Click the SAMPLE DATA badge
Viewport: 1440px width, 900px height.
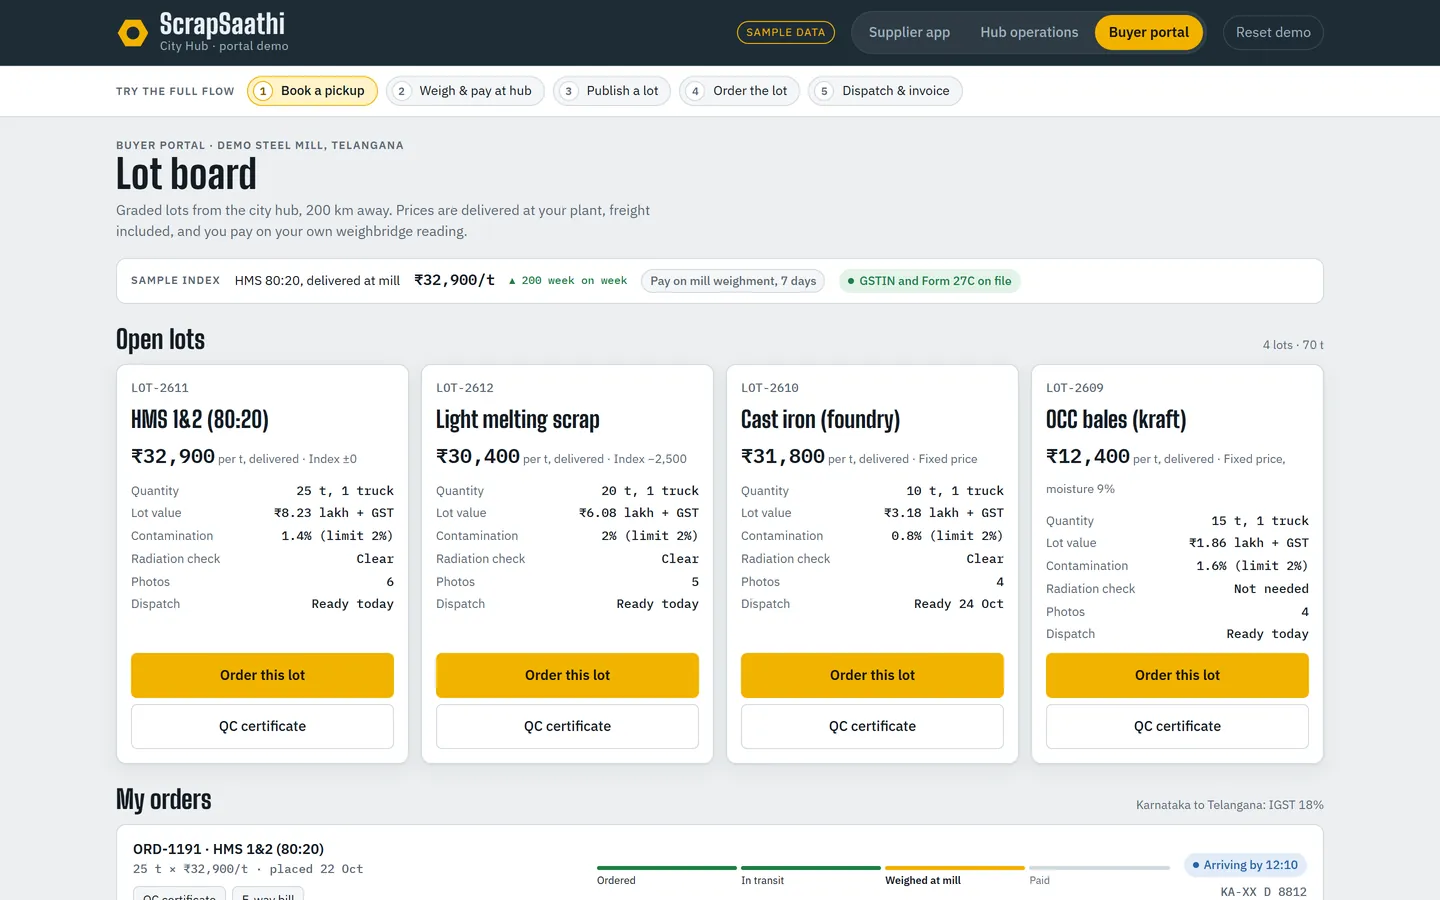pos(786,32)
